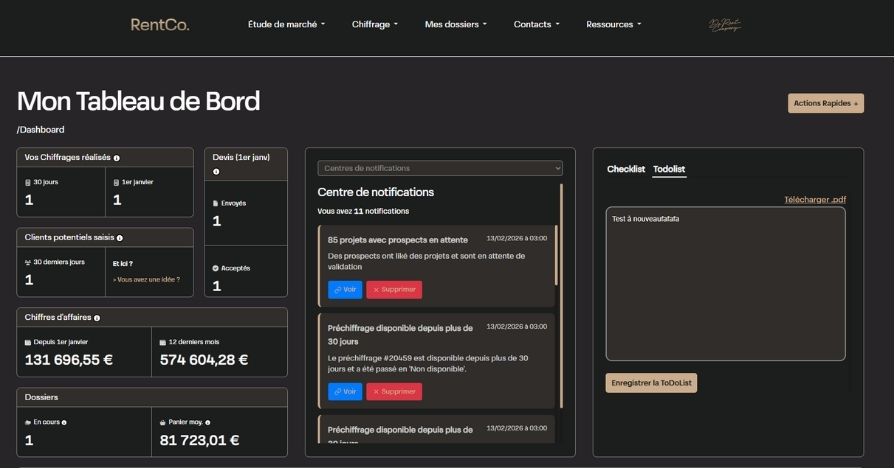Image resolution: width=895 pixels, height=469 pixels.
Task: Open the Centres de notifications select box
Action: (440, 168)
